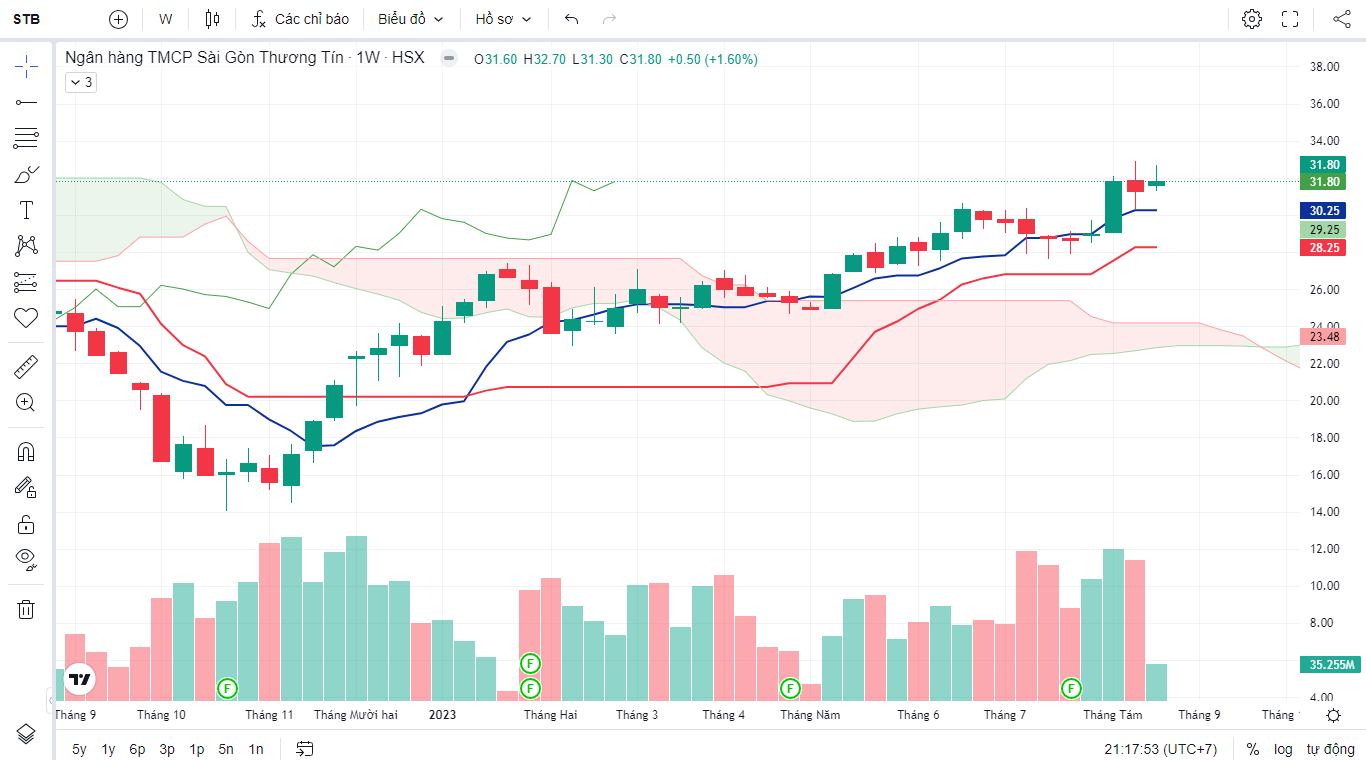Toggle lock all drawing tools

click(x=26, y=524)
